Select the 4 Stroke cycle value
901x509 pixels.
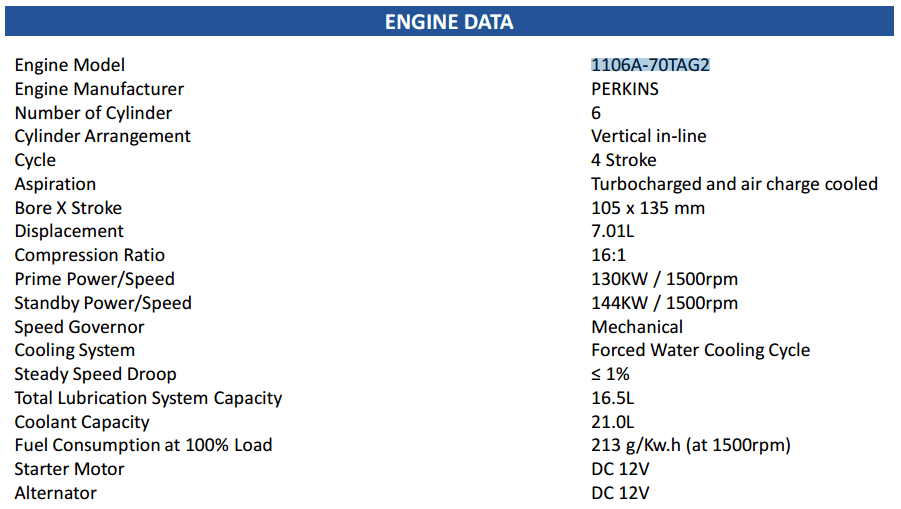[x=623, y=160]
